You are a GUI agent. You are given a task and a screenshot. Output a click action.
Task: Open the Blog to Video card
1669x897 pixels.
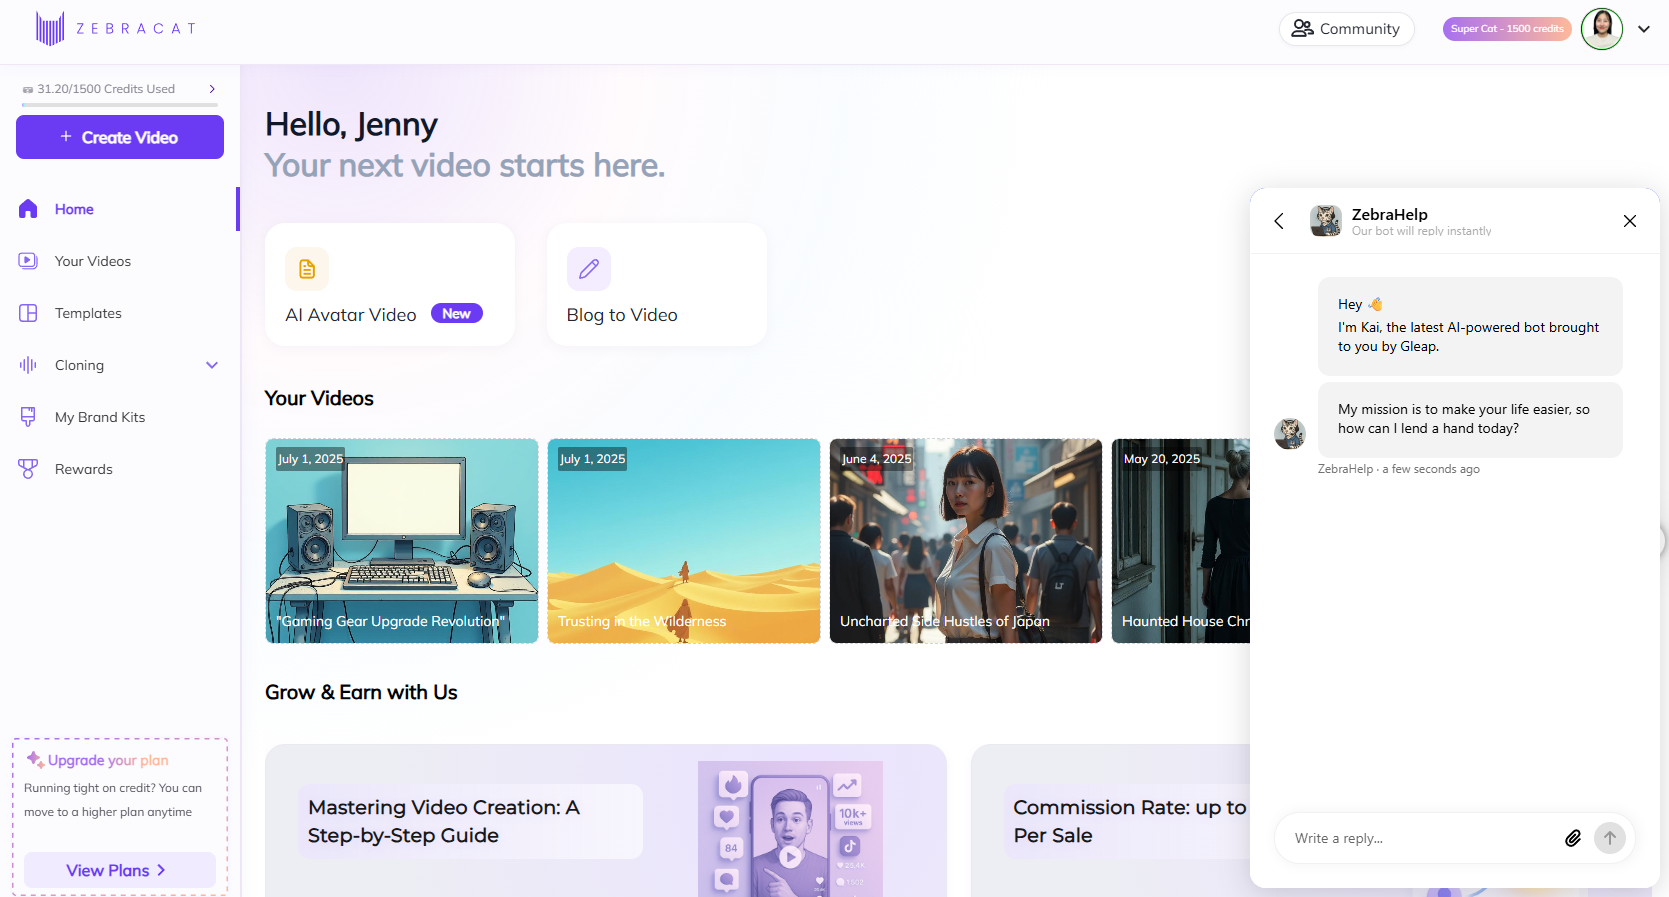[x=657, y=284]
